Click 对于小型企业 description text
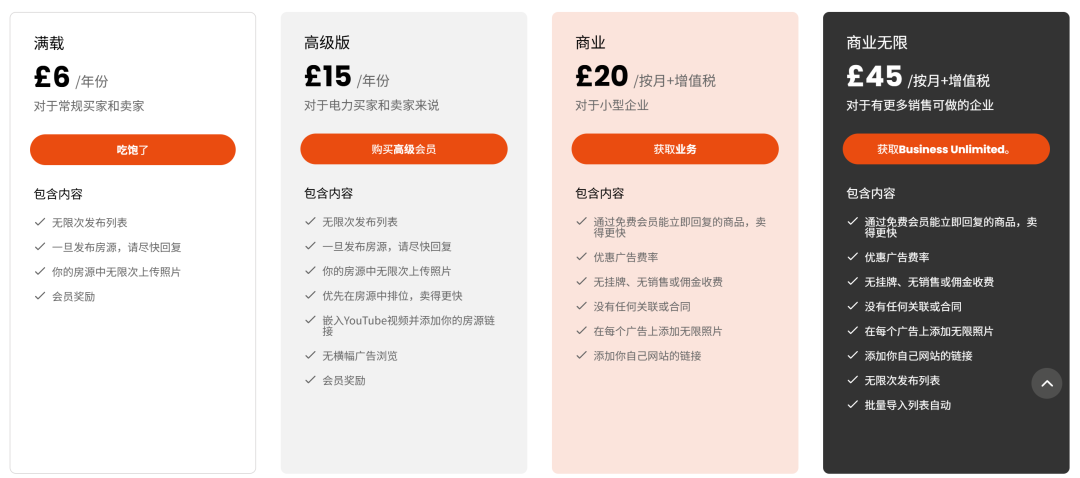Screen dimensions: 1080x478 pos(612,105)
